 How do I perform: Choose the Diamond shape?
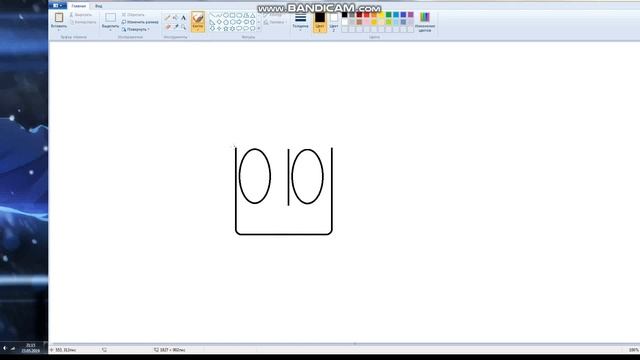pos(219,22)
